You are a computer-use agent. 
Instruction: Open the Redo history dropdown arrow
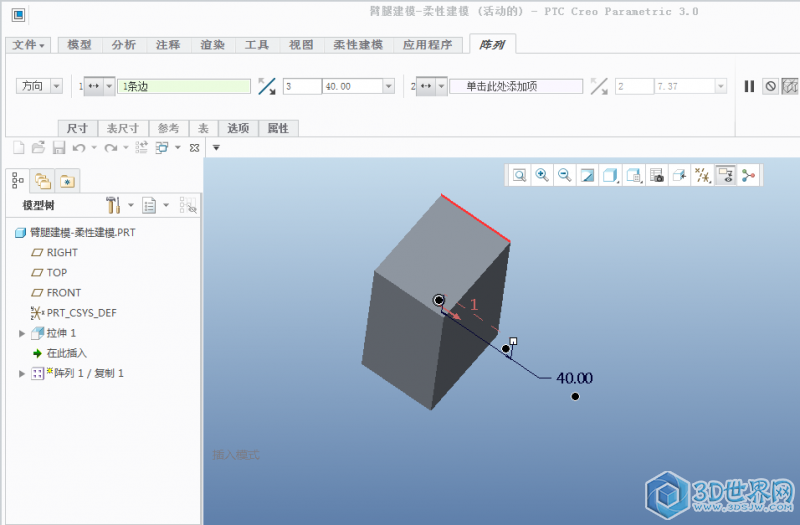click(126, 148)
